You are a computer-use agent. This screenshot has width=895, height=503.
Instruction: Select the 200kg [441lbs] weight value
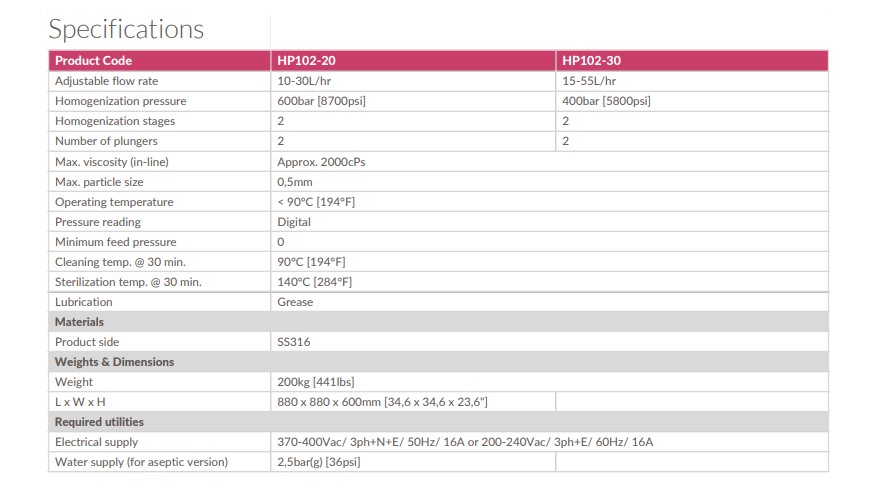(x=316, y=382)
